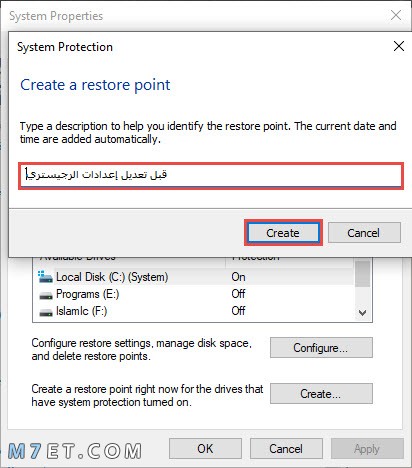Choose Programs (E:) in drives list

[193, 294]
